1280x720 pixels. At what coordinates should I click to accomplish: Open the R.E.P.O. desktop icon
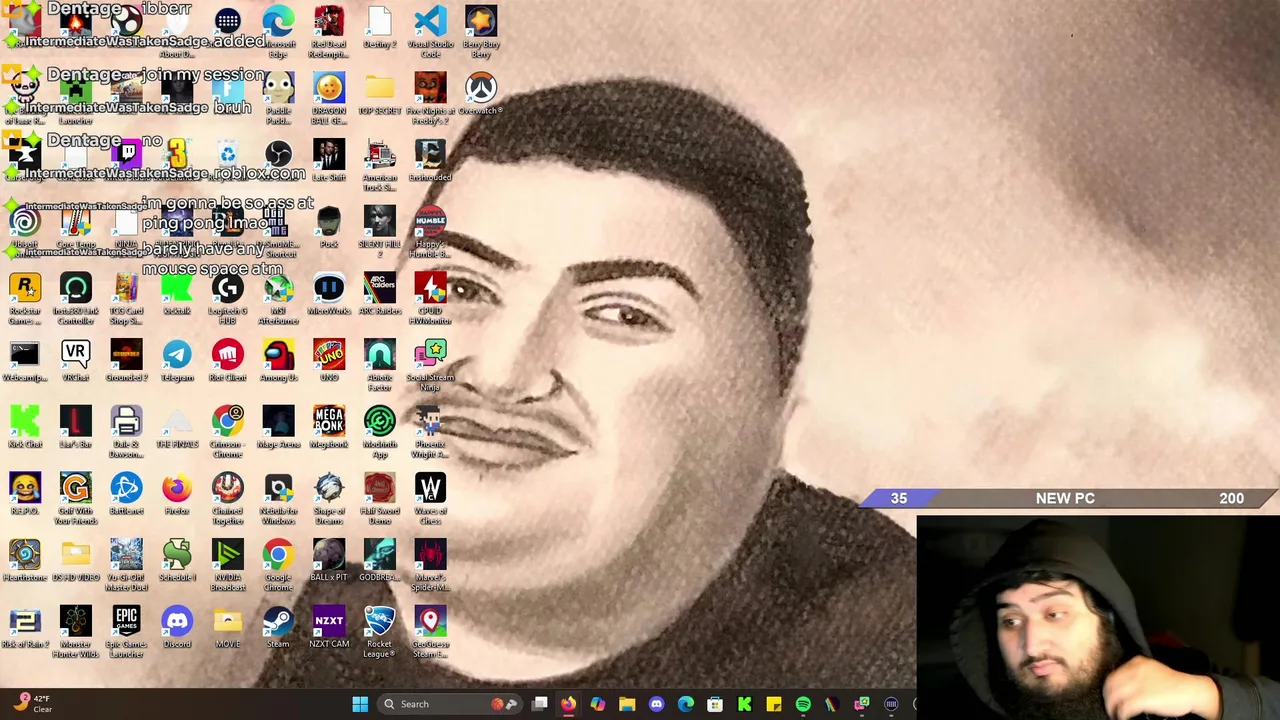25,489
